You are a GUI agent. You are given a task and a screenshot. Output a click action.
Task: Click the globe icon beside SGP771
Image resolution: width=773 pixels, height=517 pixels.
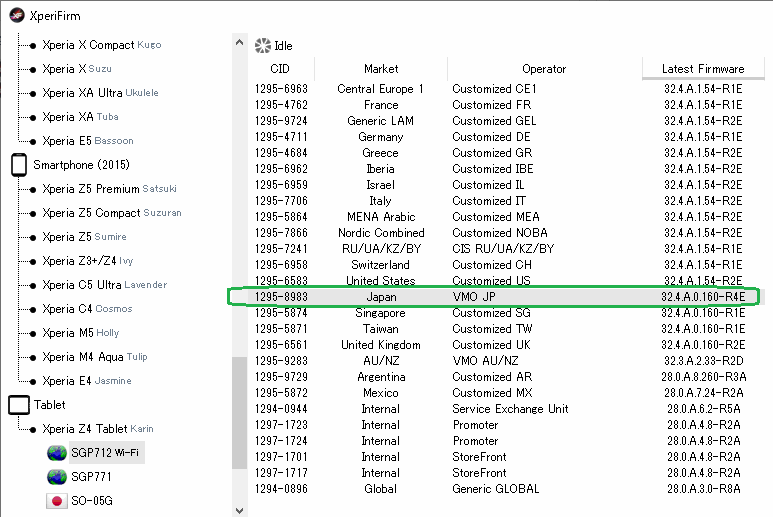[x=57, y=477]
